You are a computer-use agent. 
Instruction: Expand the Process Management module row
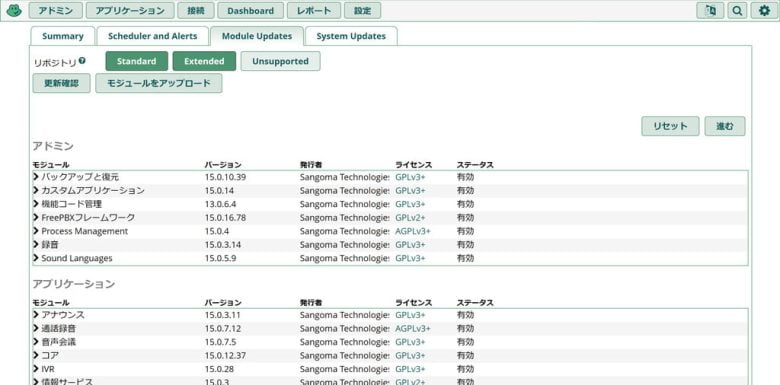pos(390,231)
